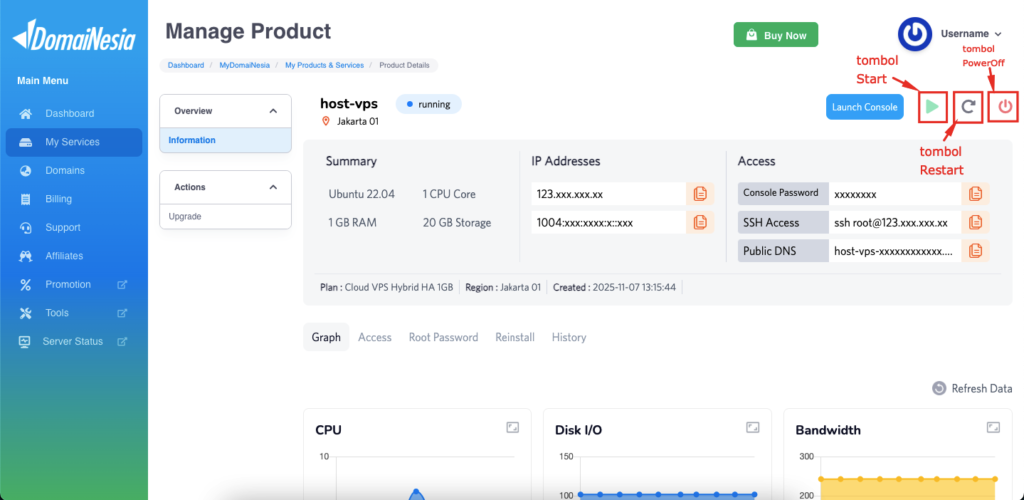The height and width of the screenshot is (500, 1024).
Task: Click the Plan : Cloud VPS Hybrid HA 1GB text
Action: coord(387,287)
